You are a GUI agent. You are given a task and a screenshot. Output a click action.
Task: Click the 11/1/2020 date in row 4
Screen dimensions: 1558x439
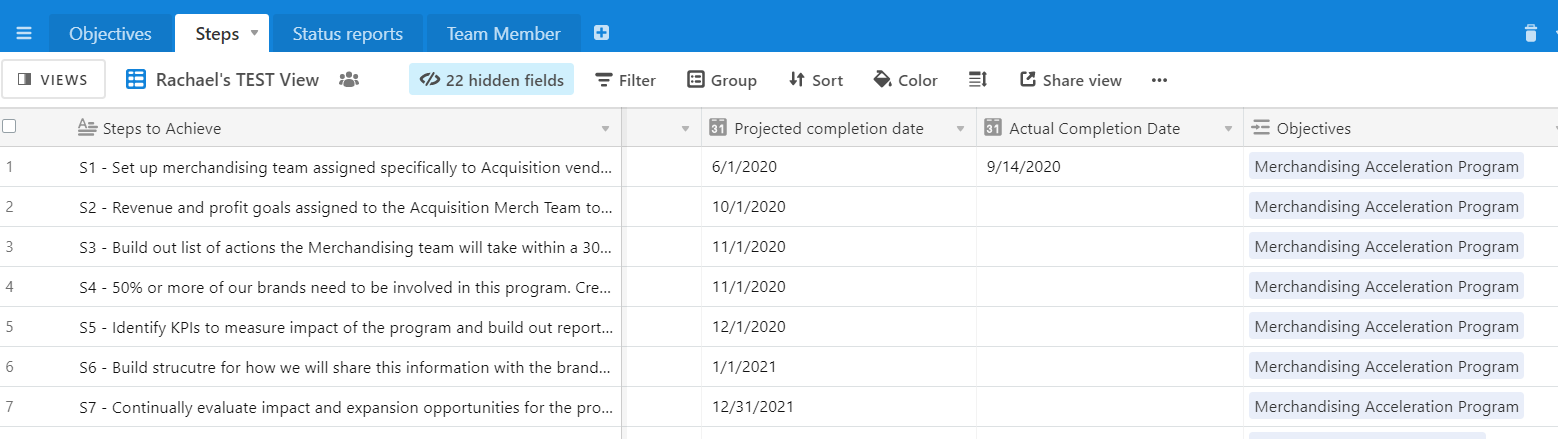tap(838, 287)
